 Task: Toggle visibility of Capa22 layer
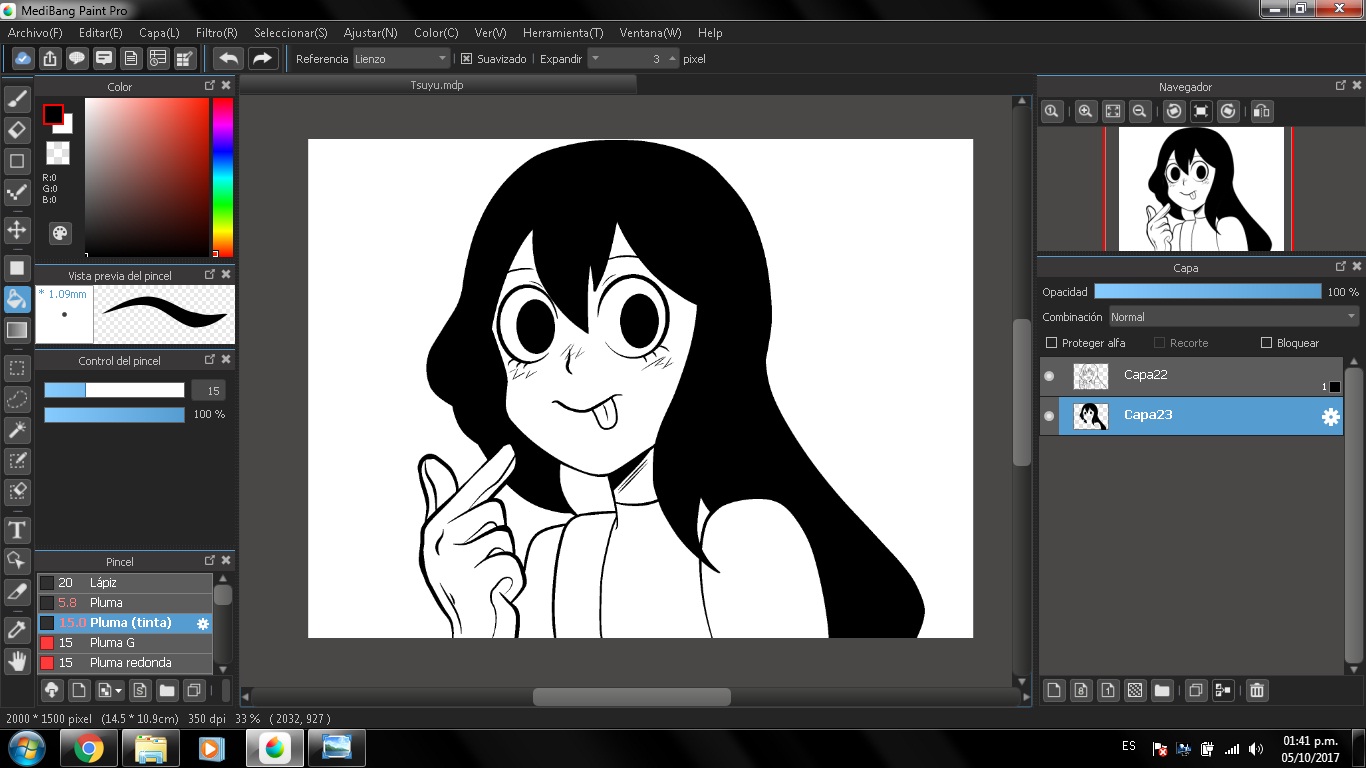[1049, 376]
